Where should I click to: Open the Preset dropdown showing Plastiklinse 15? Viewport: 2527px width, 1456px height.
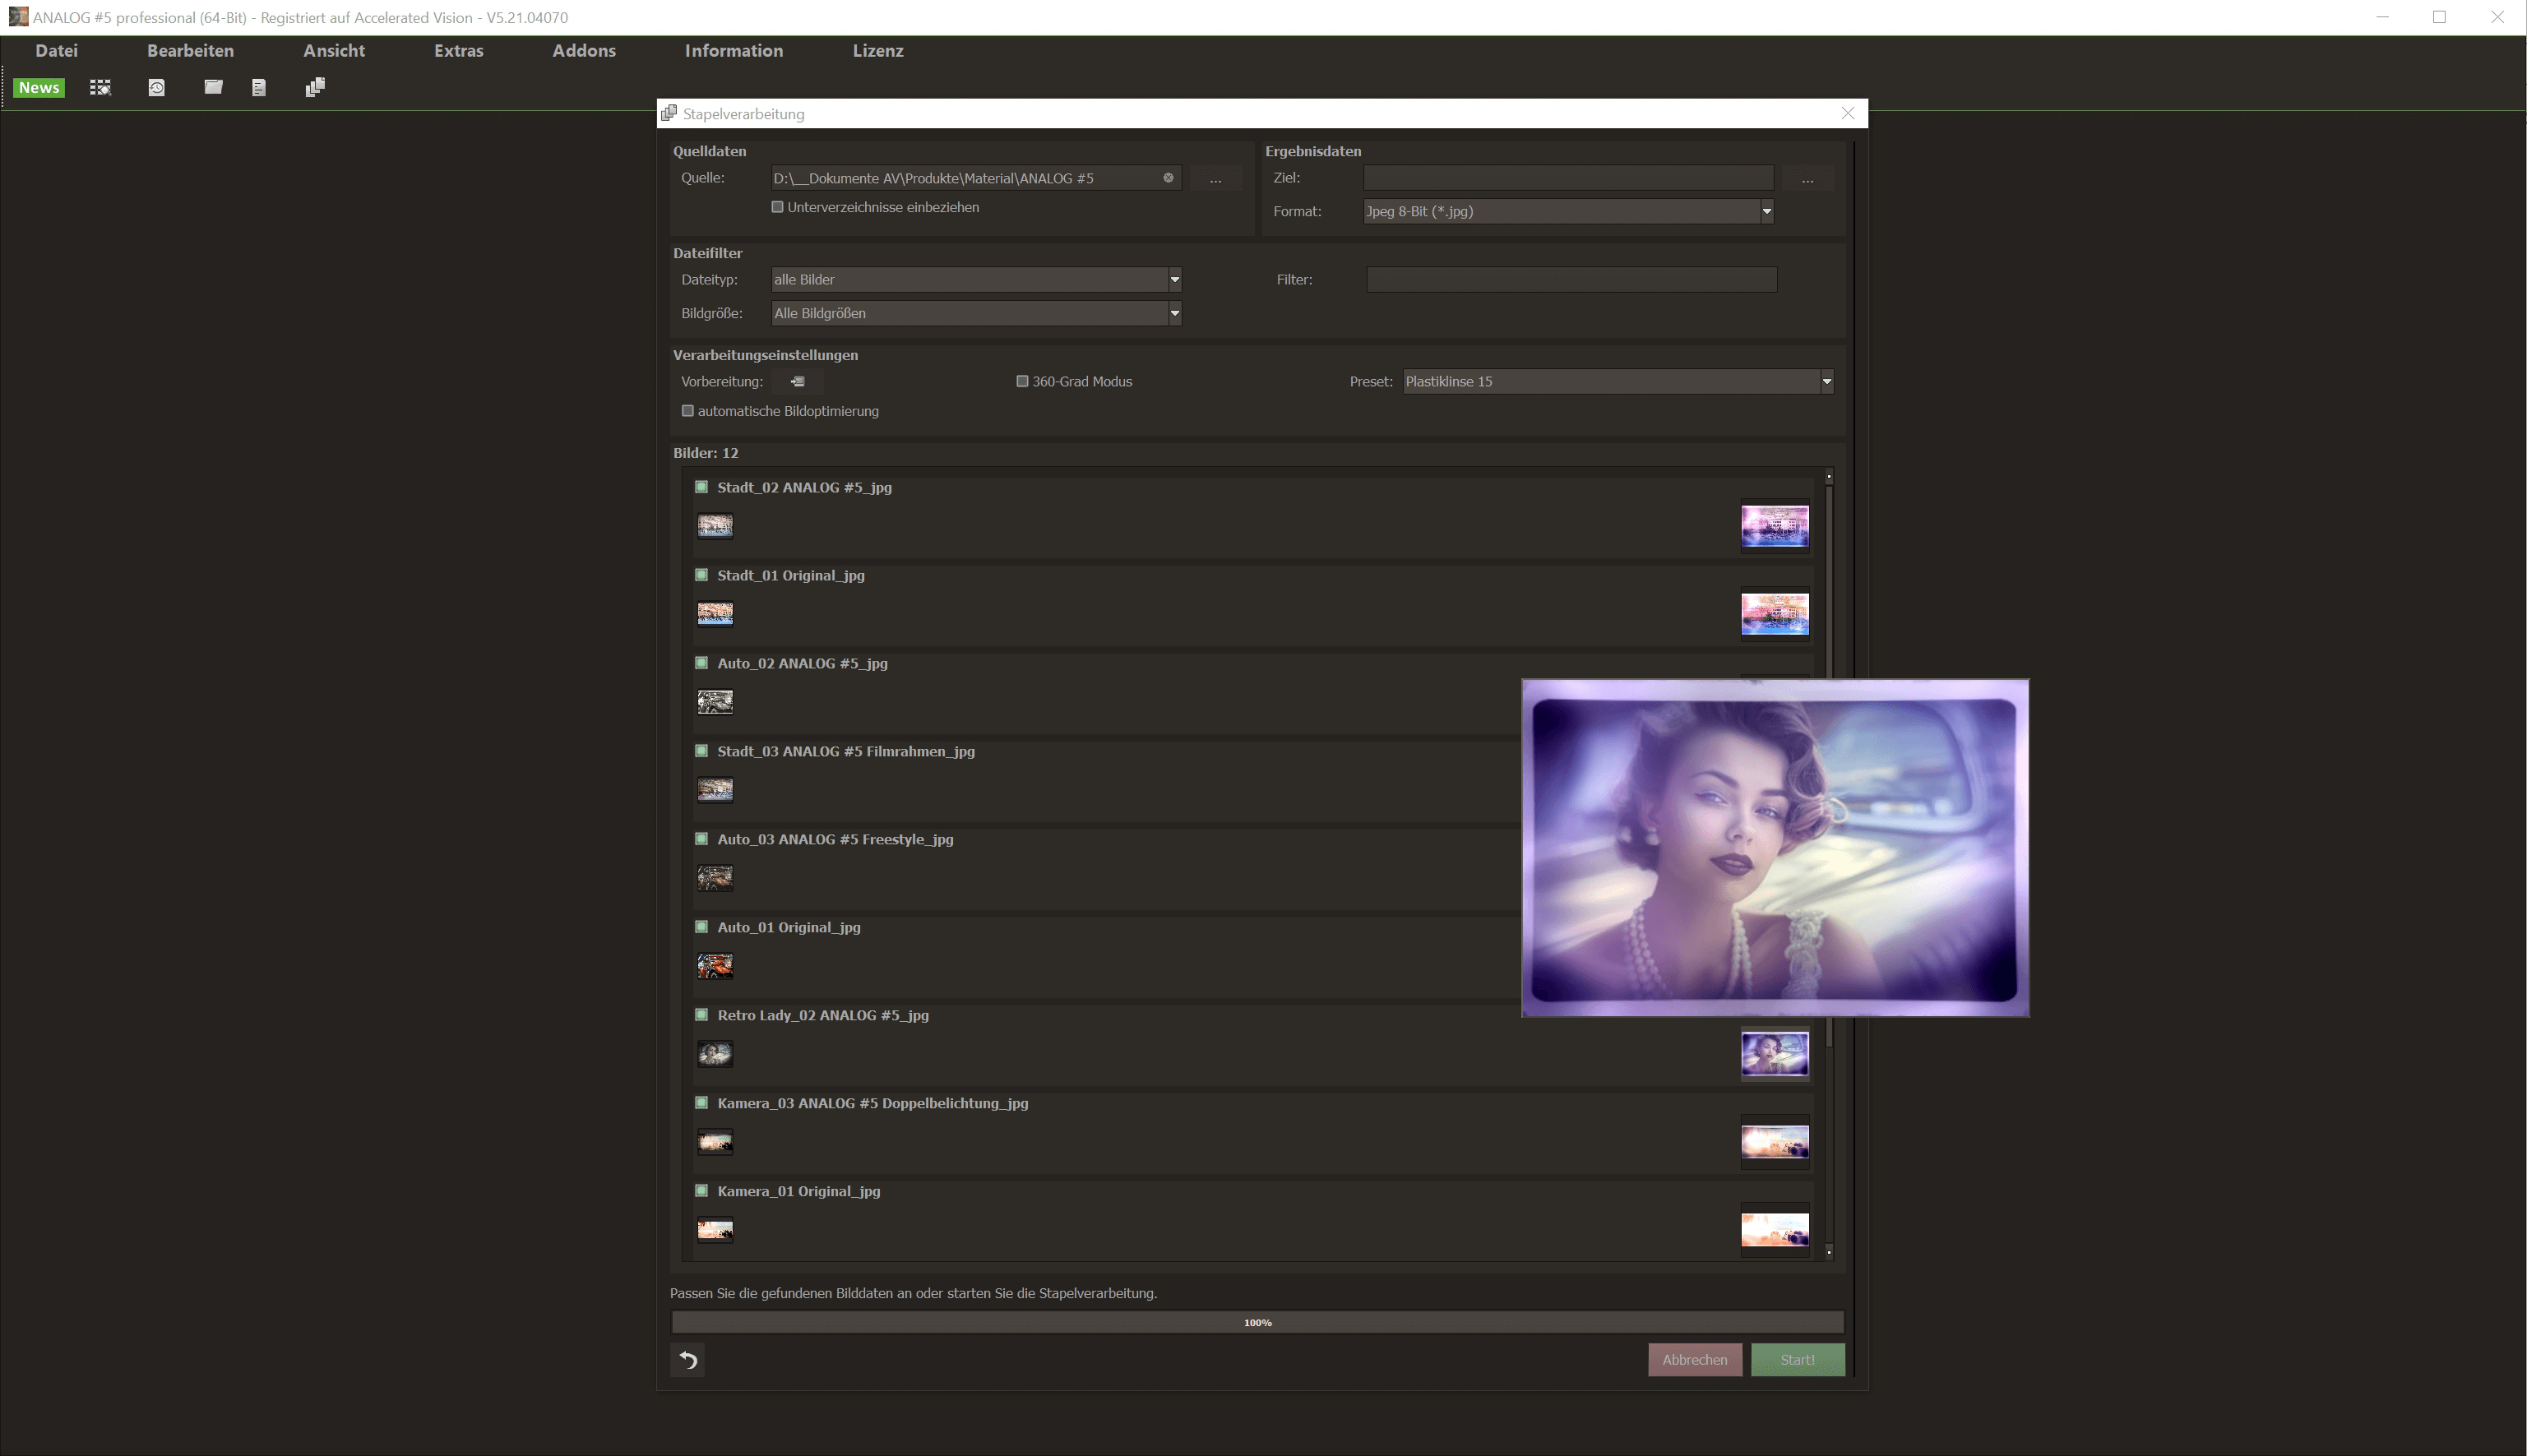click(x=1827, y=381)
